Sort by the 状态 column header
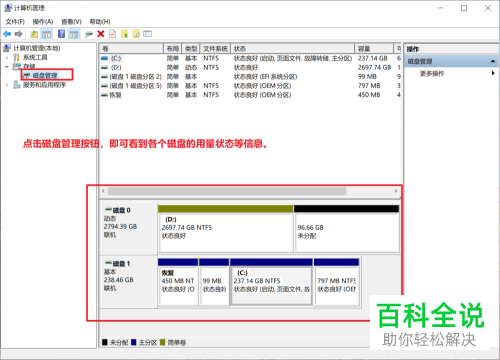The width and height of the screenshot is (500, 360). [x=292, y=49]
